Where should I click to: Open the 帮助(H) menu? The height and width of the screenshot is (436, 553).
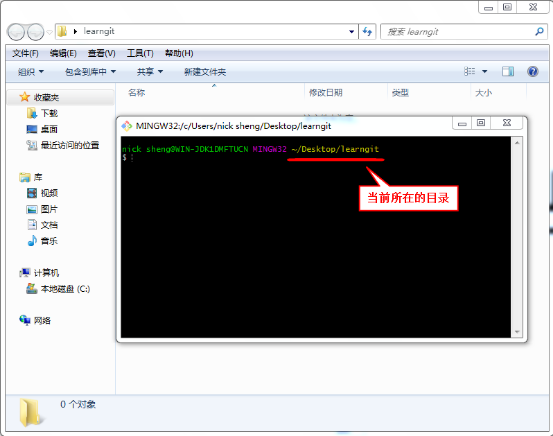tap(179, 53)
